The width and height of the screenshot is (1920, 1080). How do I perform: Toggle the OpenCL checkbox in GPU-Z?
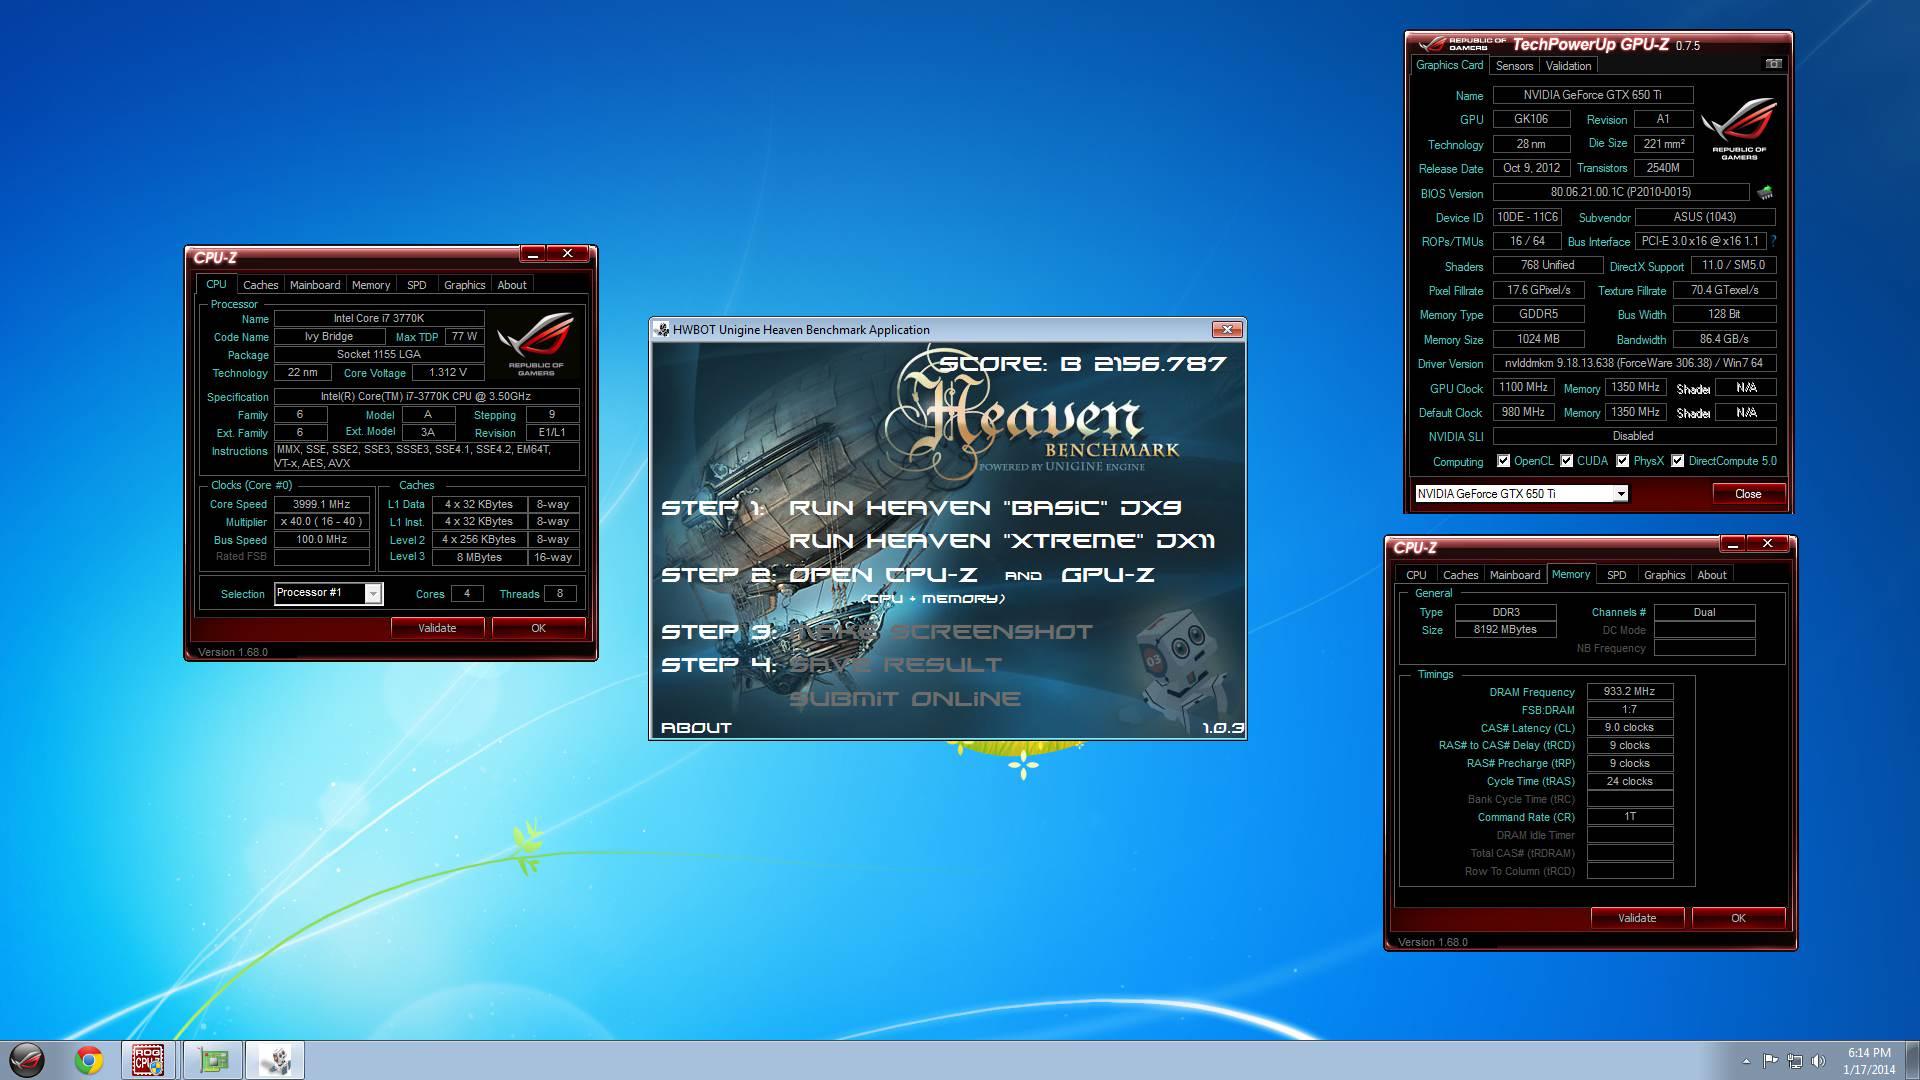[x=1503, y=461]
